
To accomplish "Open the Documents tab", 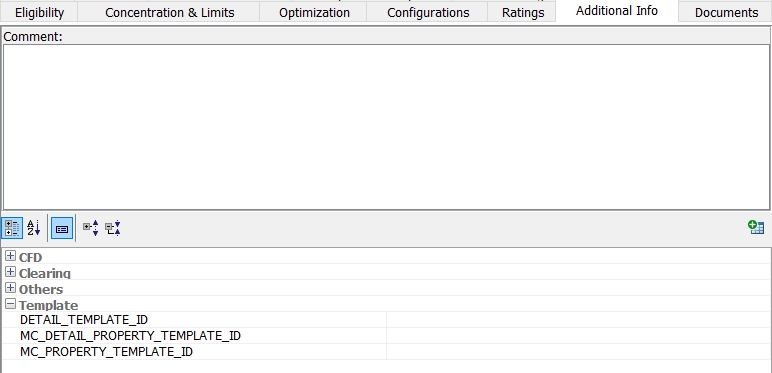I will click(x=726, y=12).
